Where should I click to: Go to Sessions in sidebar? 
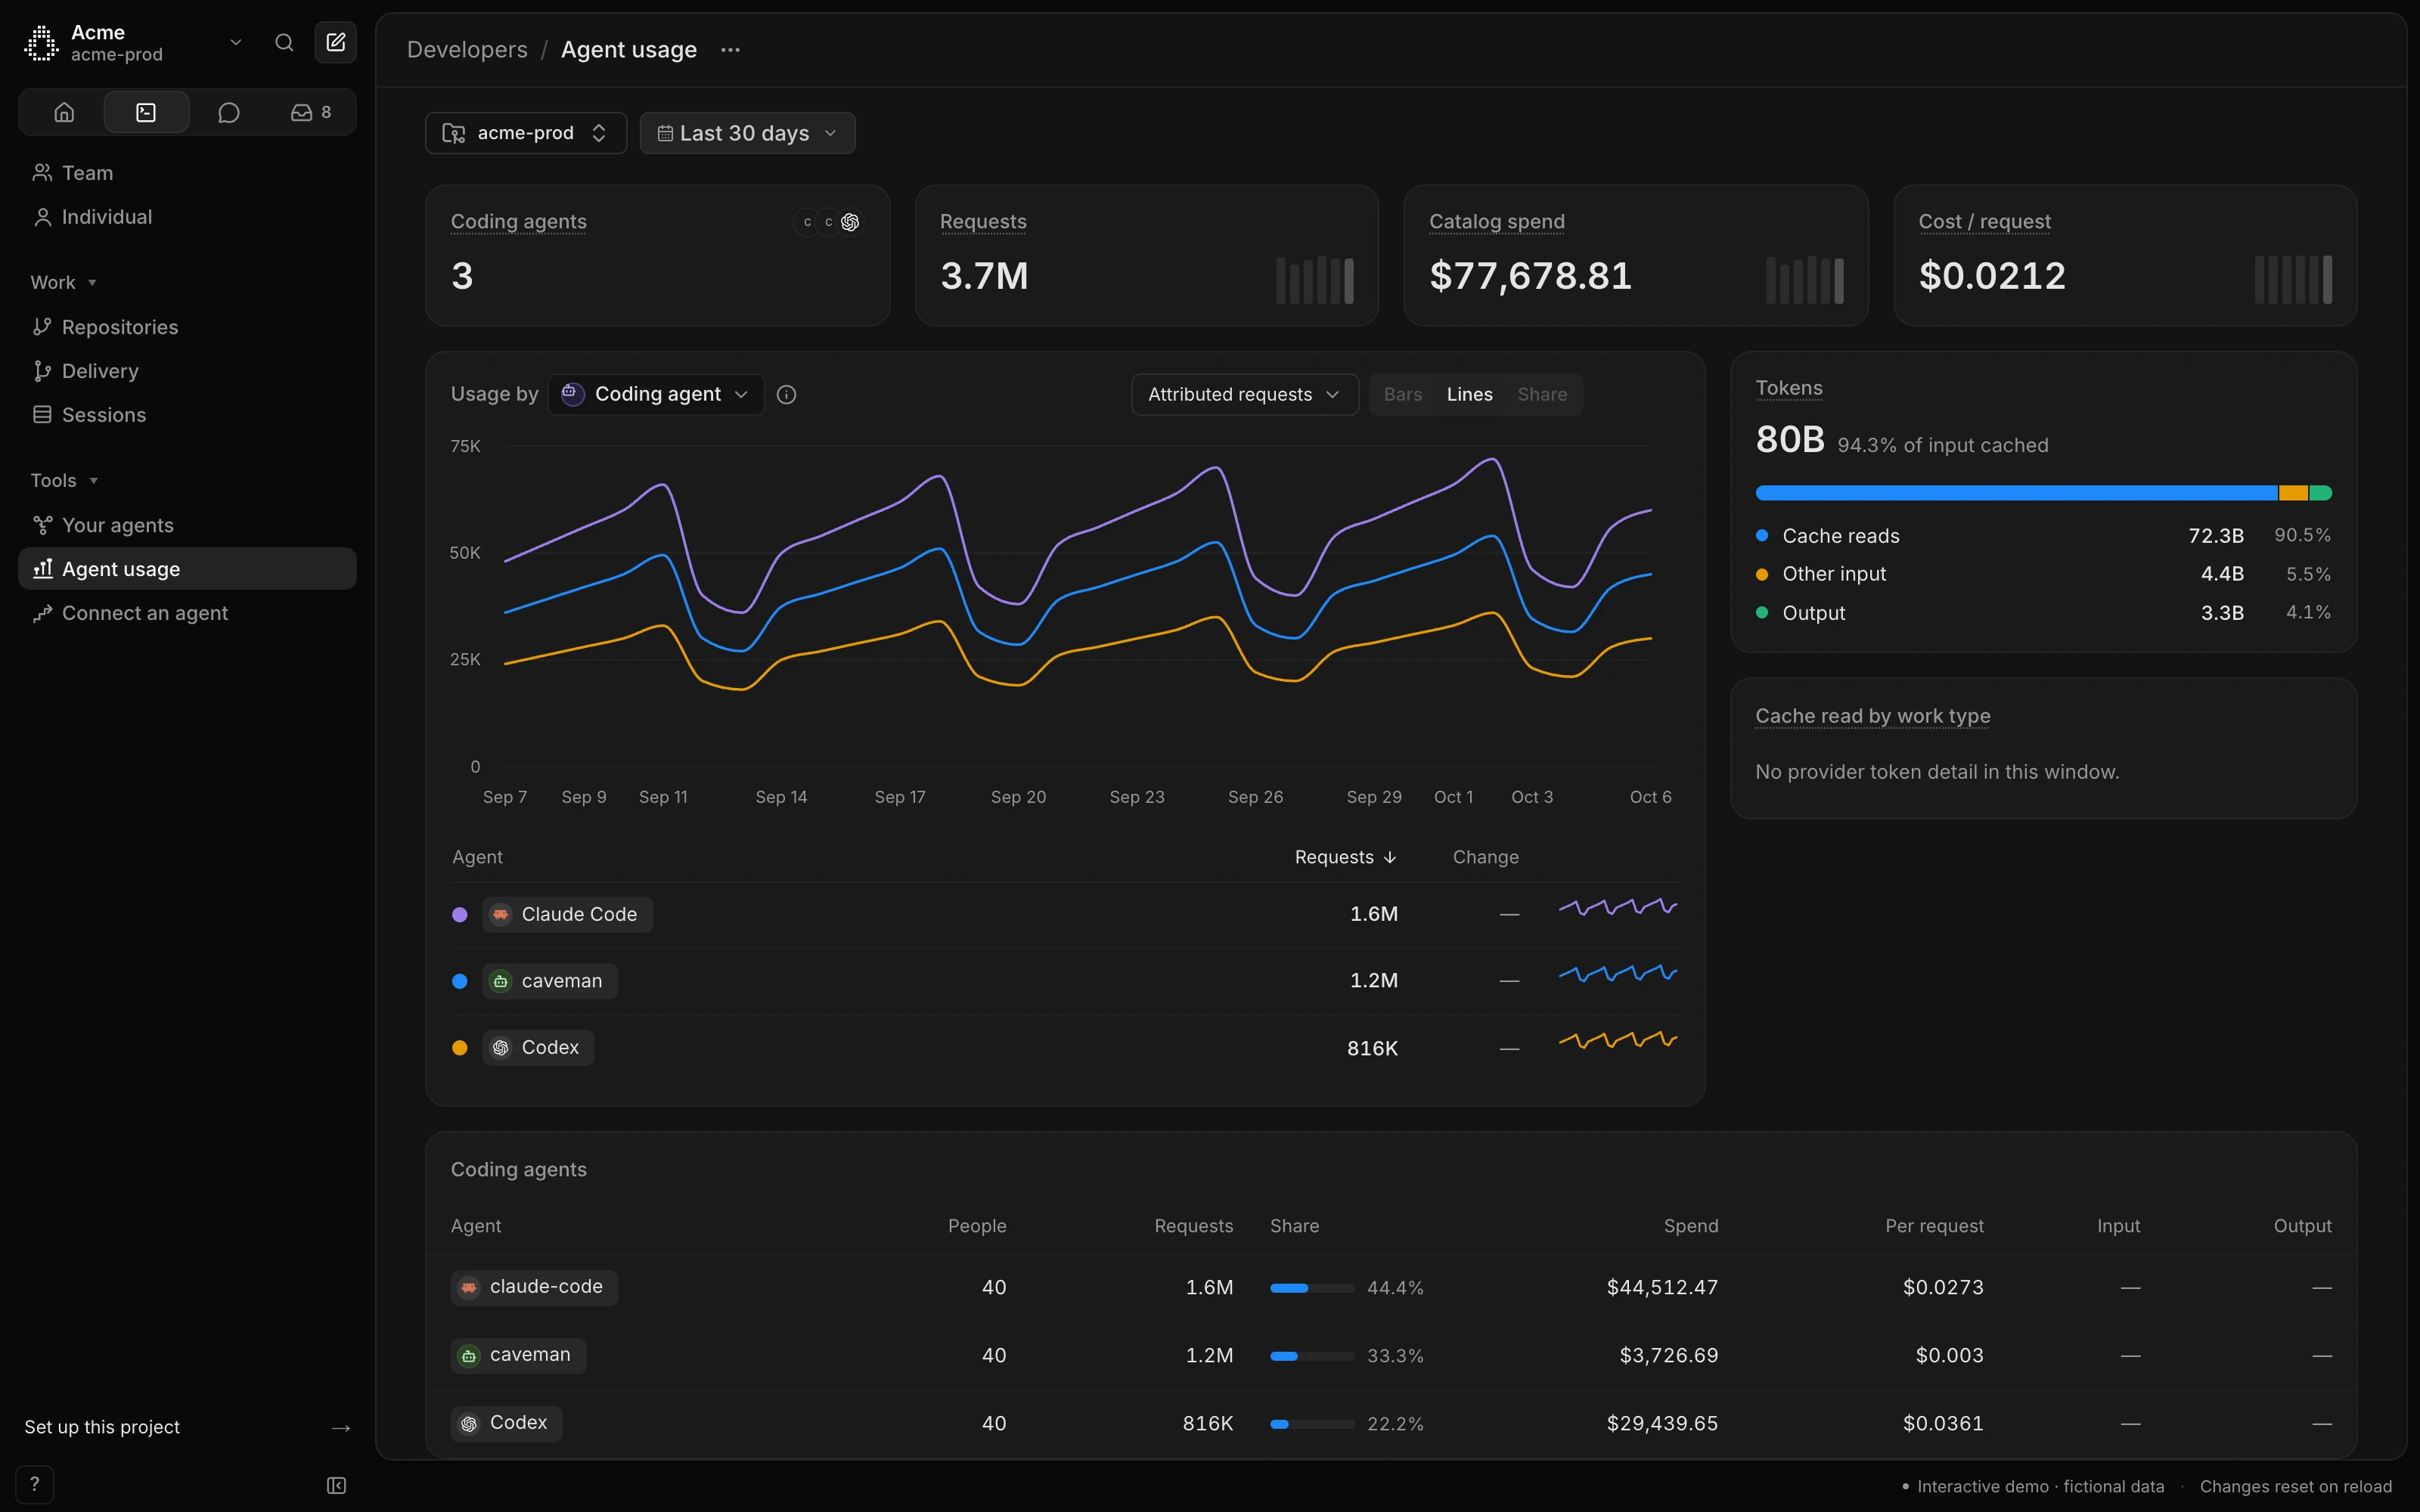(x=187, y=415)
